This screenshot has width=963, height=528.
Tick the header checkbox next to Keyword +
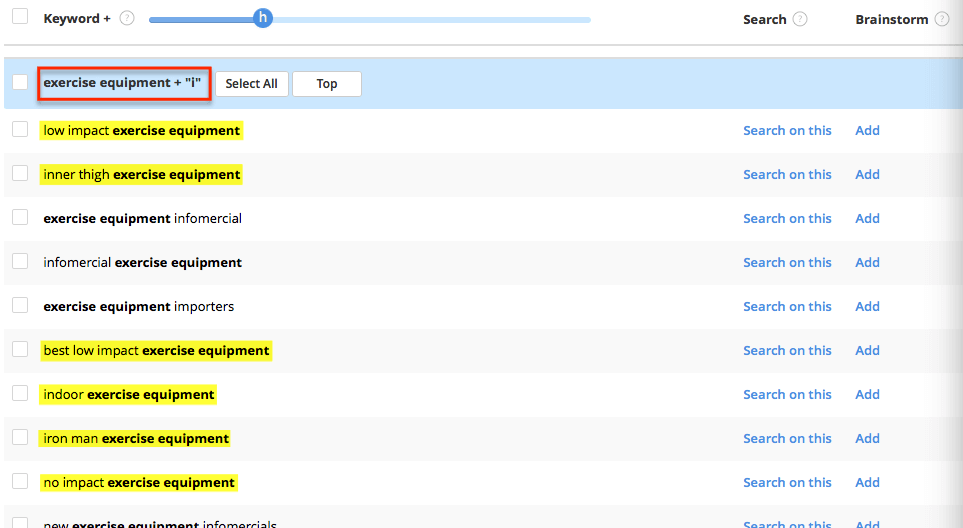click(20, 16)
